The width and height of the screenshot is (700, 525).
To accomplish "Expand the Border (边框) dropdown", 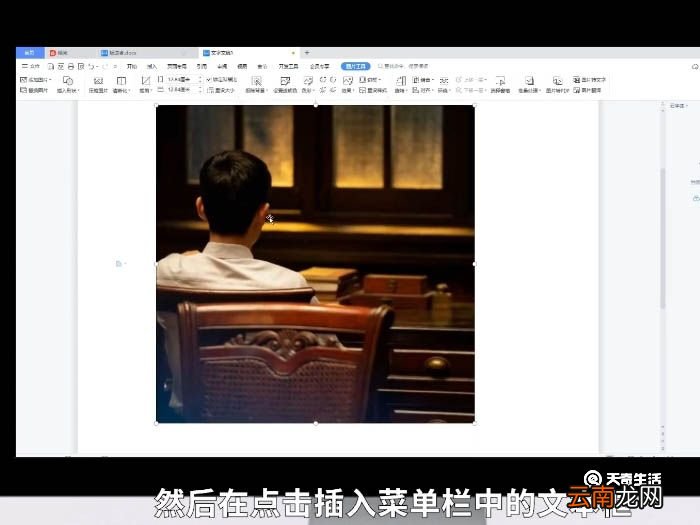I will click(x=370, y=80).
